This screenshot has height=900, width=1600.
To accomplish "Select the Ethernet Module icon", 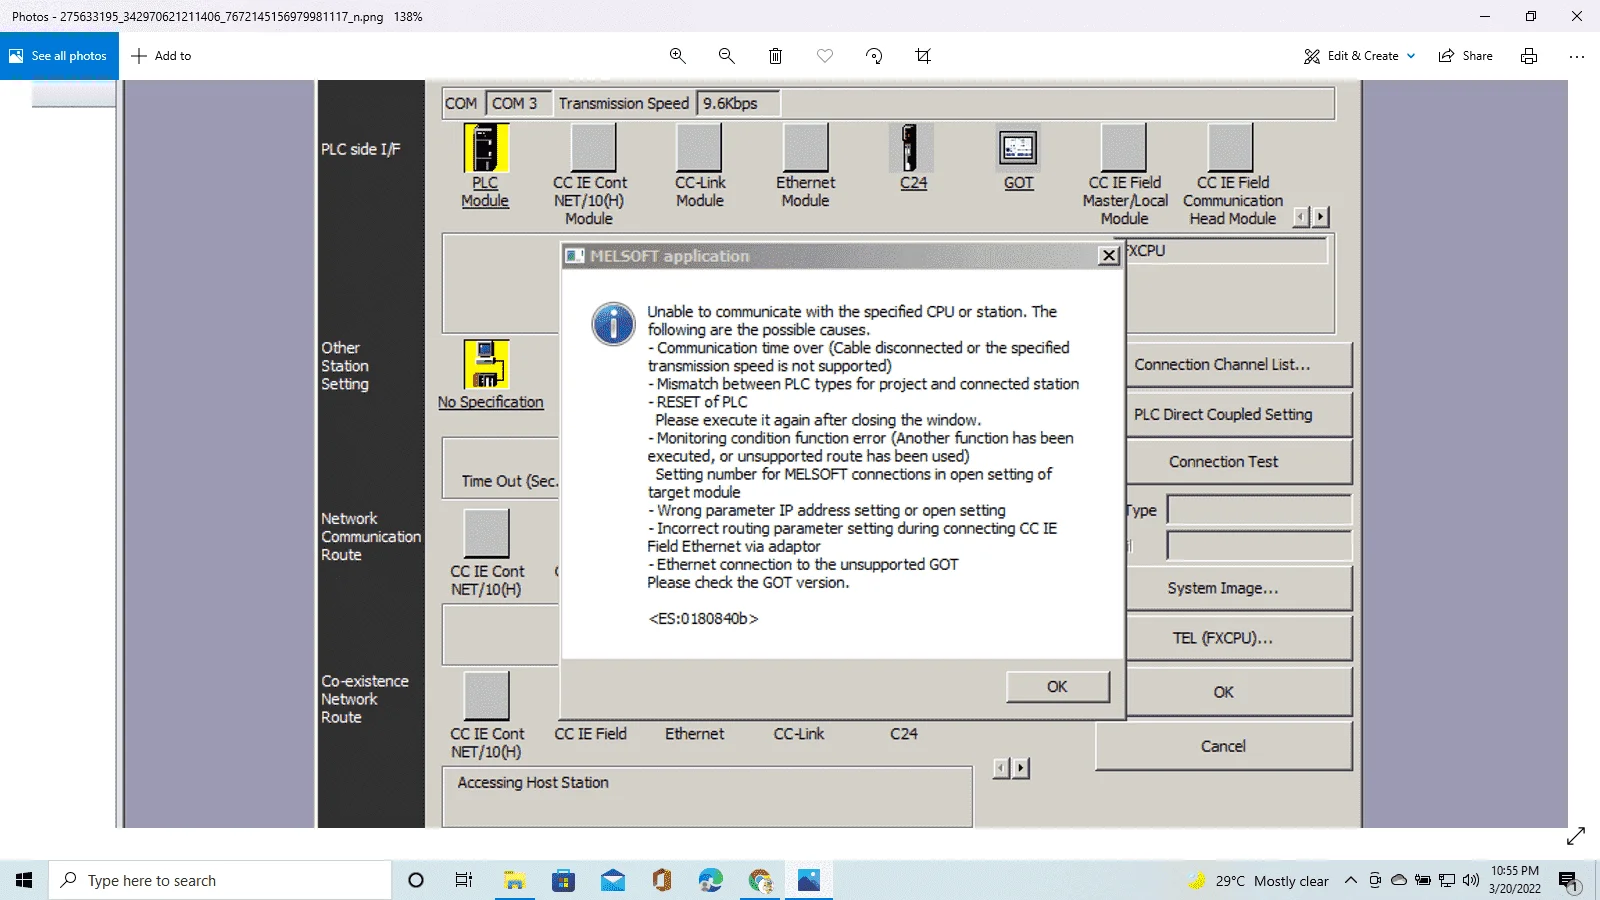I will coord(806,148).
